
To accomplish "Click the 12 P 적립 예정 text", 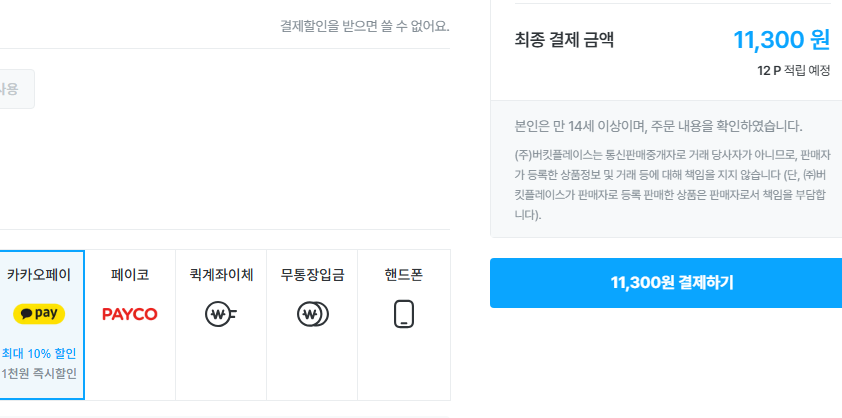I will coord(794,71).
